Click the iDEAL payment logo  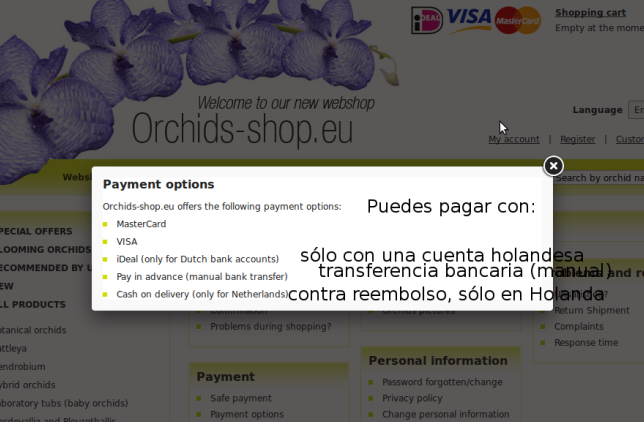tap(427, 20)
